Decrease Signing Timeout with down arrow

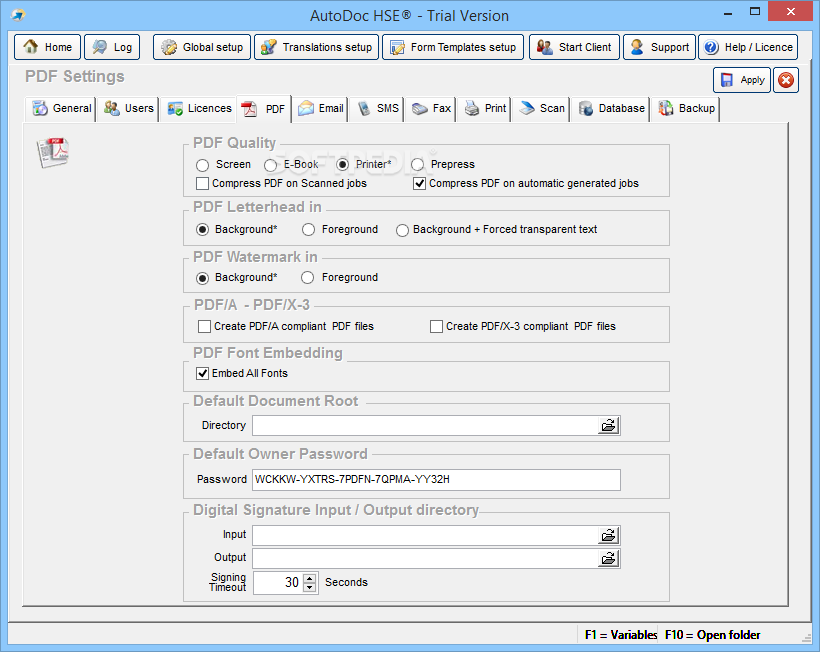click(310, 587)
